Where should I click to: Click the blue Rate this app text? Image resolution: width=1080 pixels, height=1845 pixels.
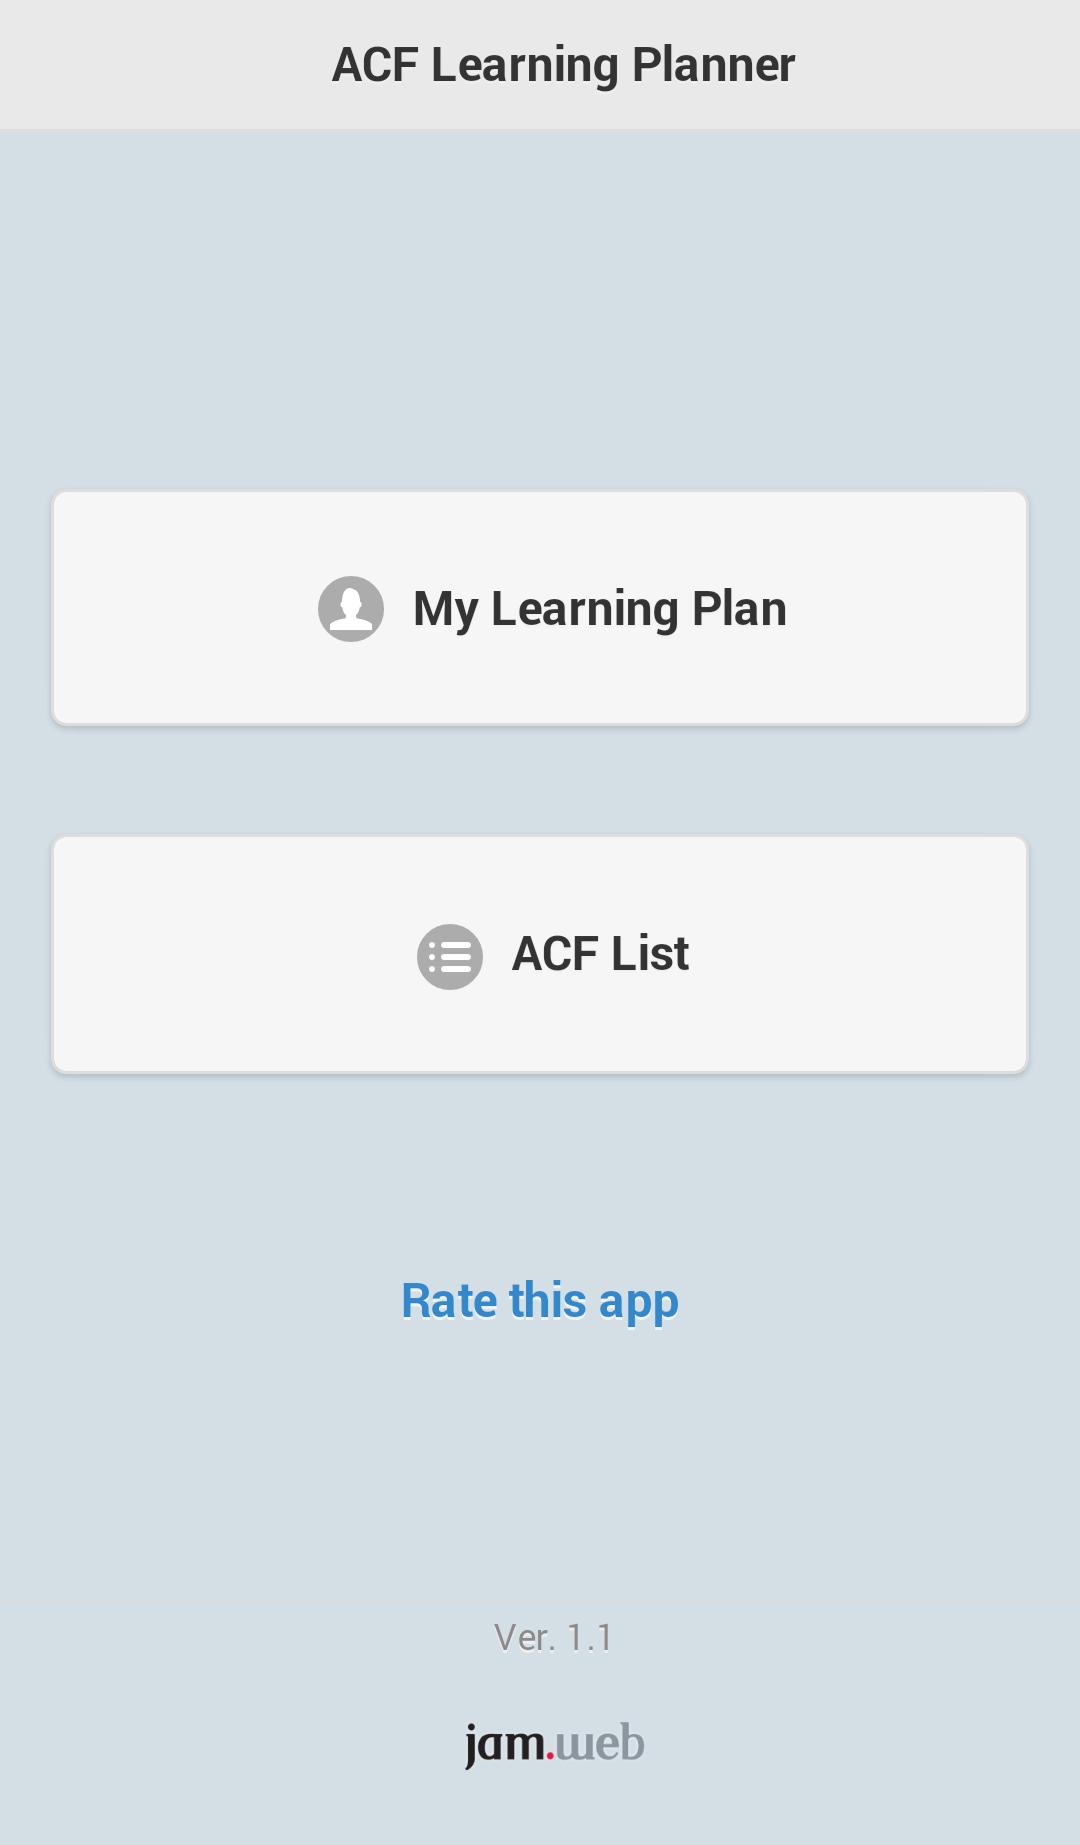point(539,1301)
